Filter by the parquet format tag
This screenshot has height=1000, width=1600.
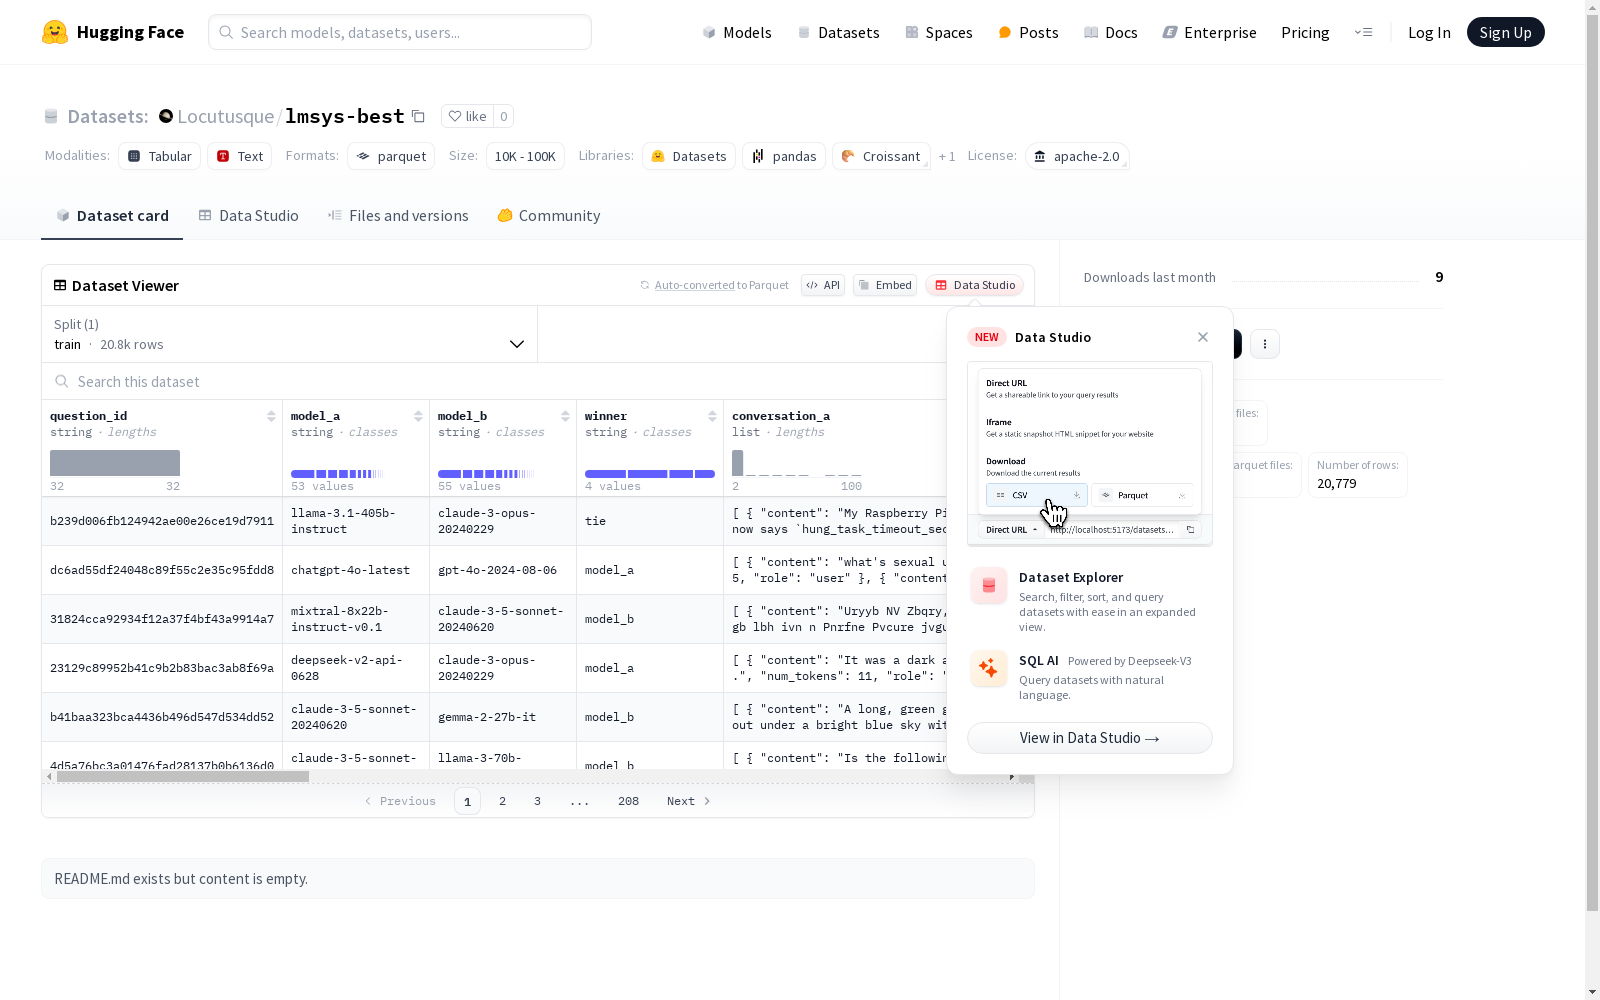[x=391, y=156]
